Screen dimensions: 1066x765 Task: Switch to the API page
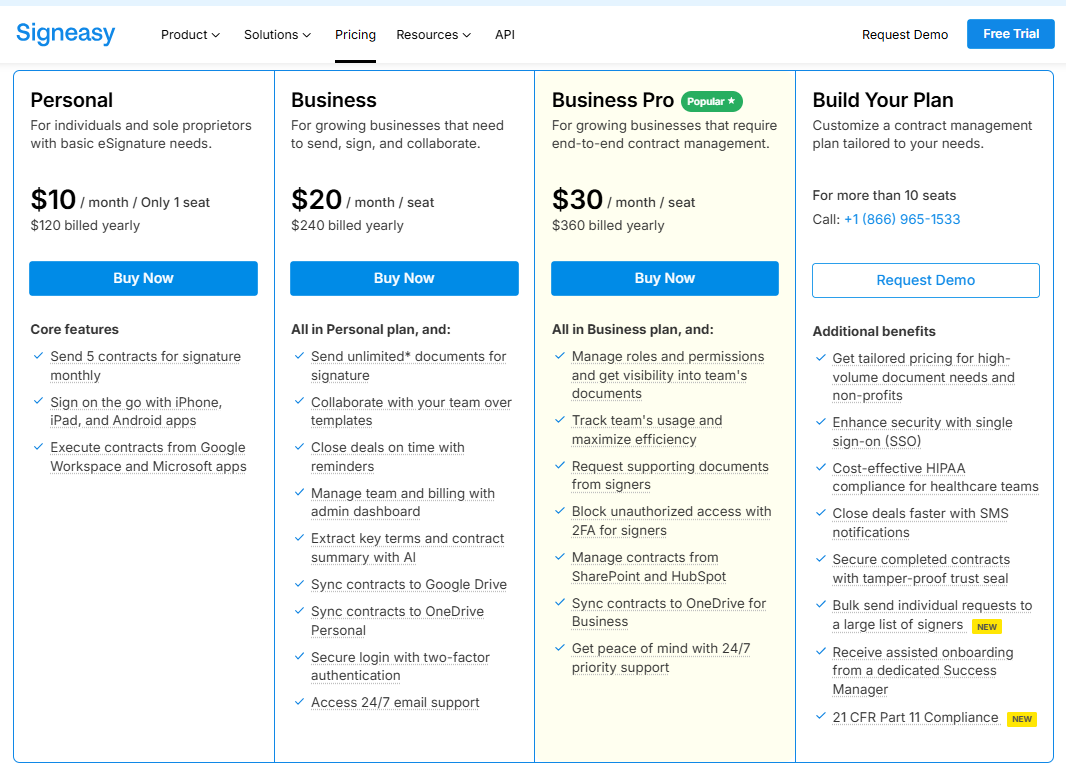[x=505, y=34]
